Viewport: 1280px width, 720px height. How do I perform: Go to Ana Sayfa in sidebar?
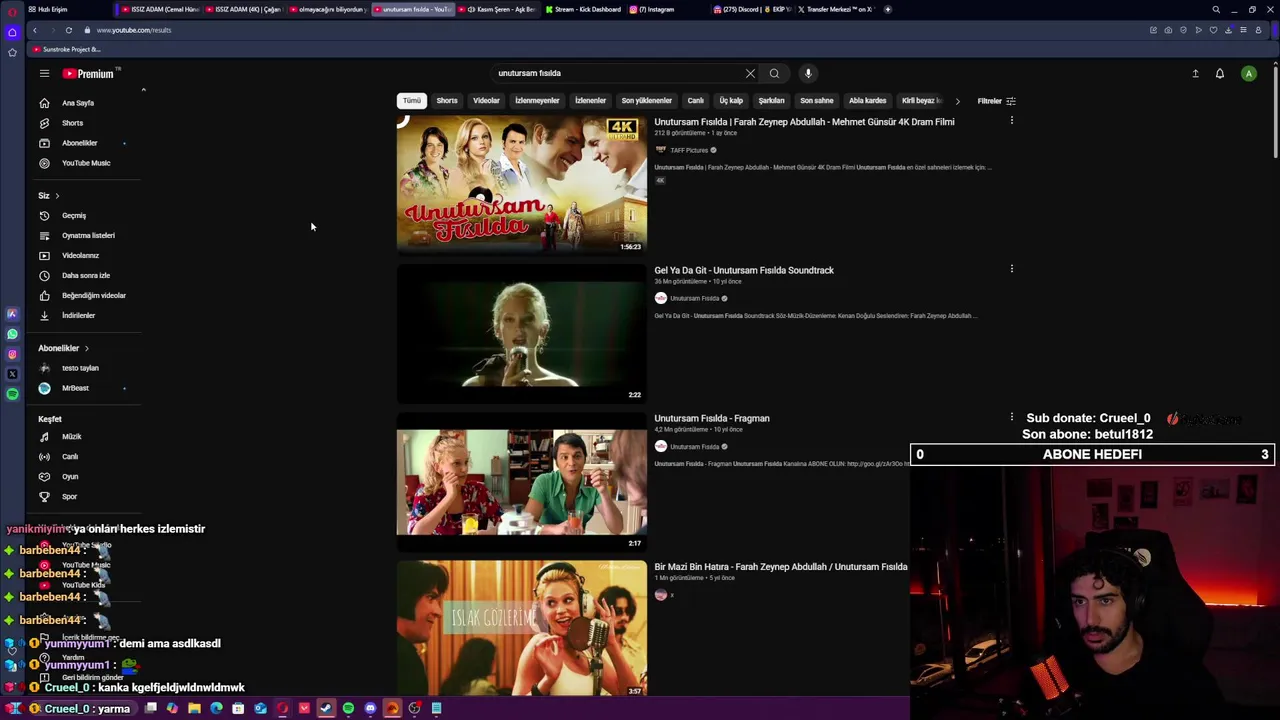[x=78, y=103]
